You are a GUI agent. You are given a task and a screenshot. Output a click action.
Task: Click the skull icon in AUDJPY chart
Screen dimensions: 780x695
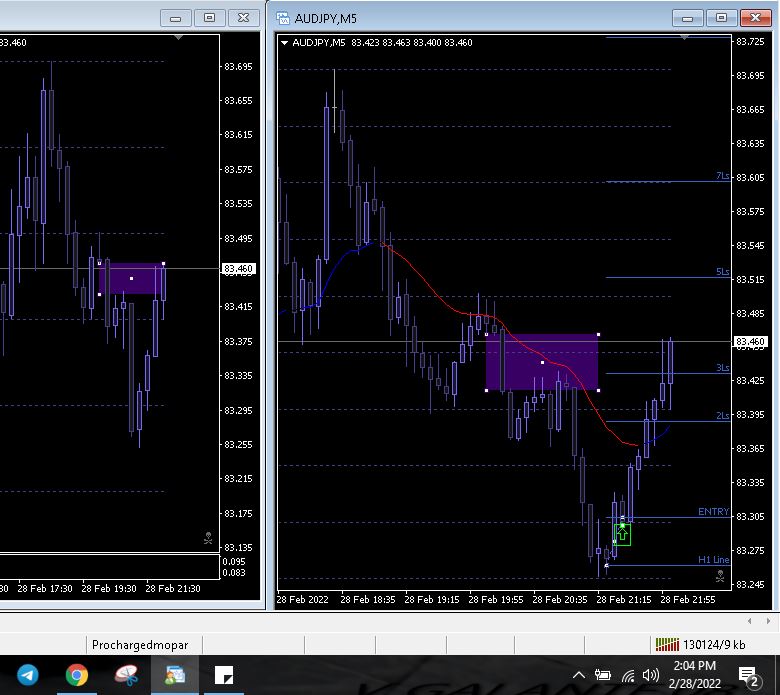pos(719,577)
